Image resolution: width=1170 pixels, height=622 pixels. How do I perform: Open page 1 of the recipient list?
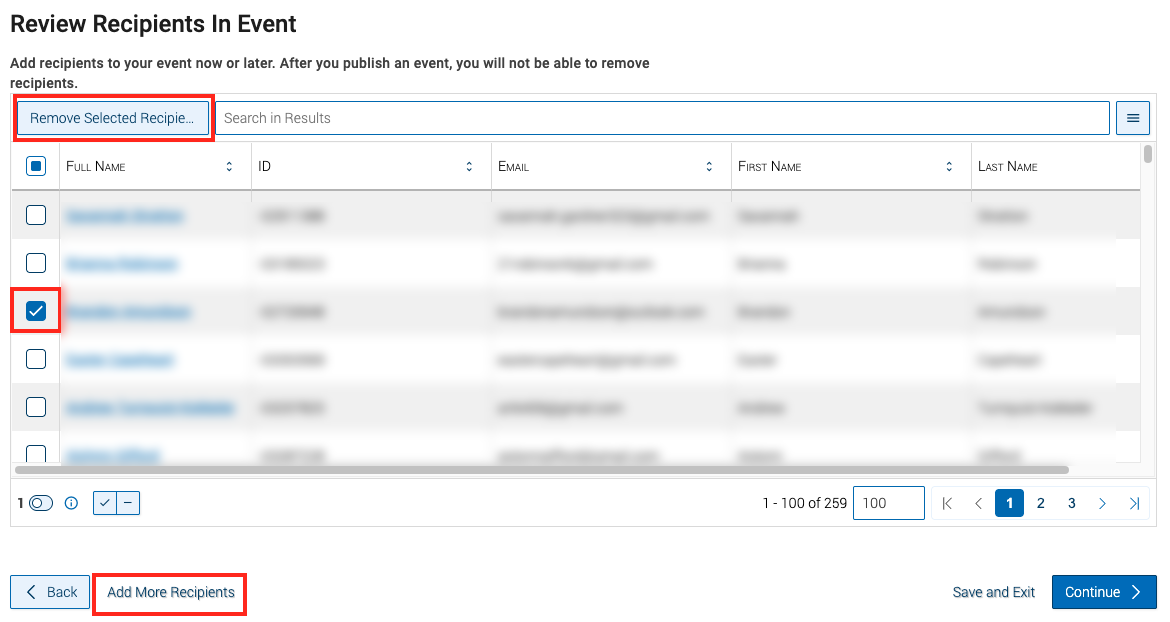[1009, 503]
